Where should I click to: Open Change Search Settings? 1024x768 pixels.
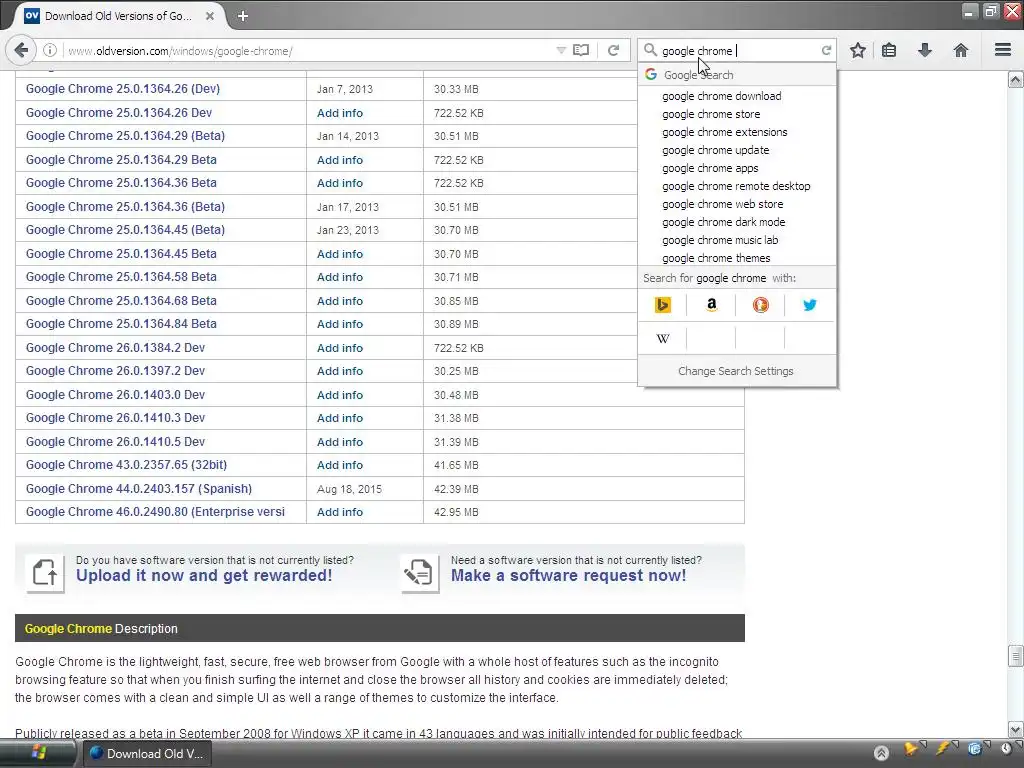[737, 371]
